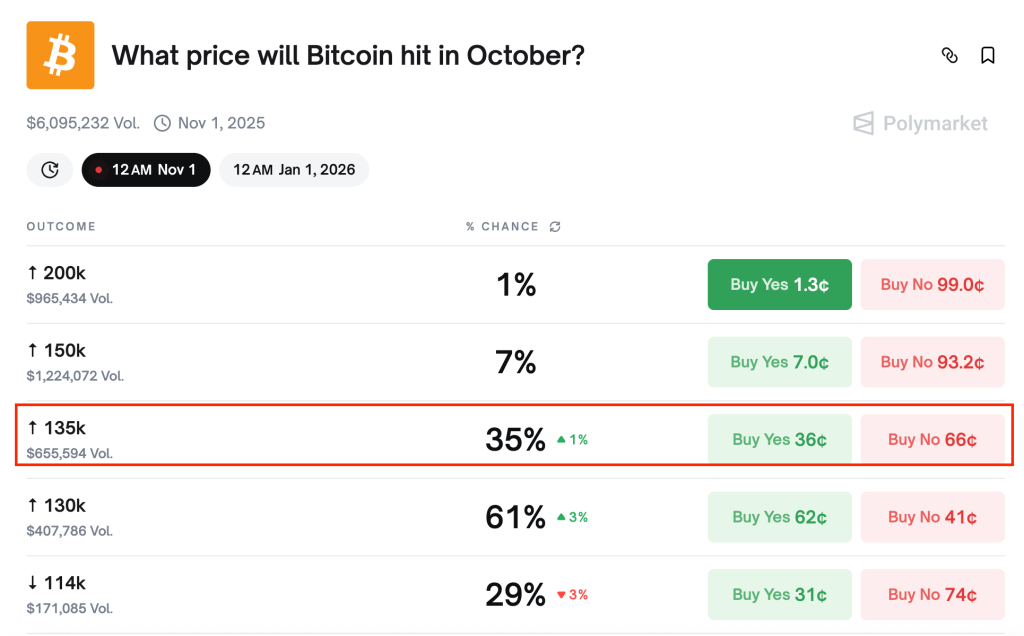1024x636 pixels.
Task: Click the clock icon beside Nov 1, 2025
Action: point(162,124)
